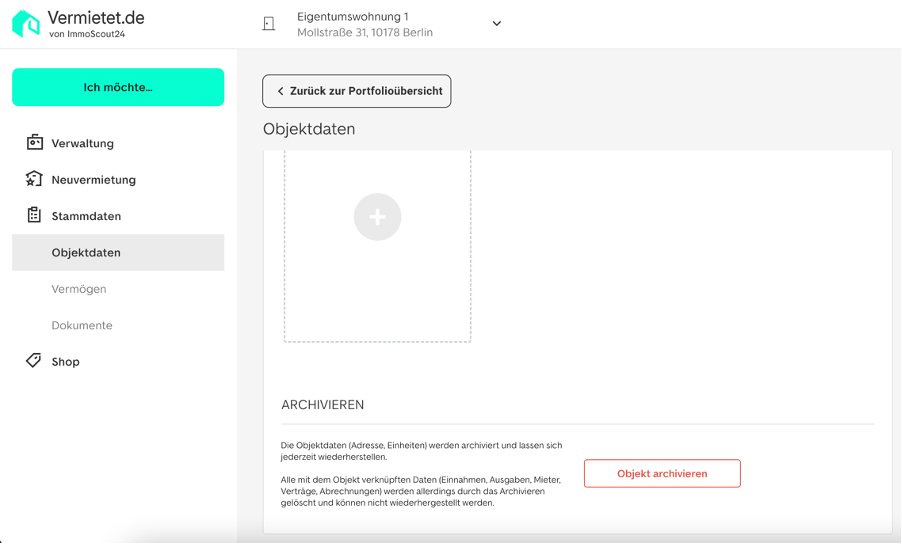Open the Ich möchte... action menu
This screenshot has width=902, height=544.
[x=118, y=87]
